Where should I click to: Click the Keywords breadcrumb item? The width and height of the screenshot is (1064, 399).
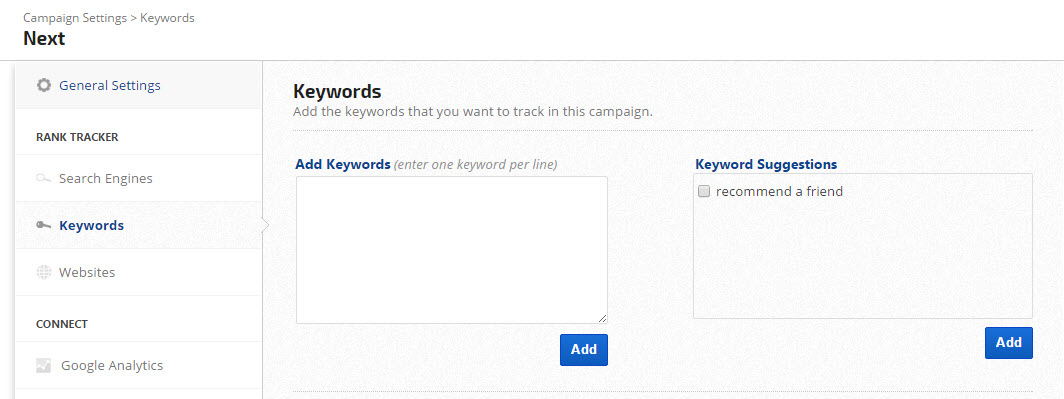(168, 18)
